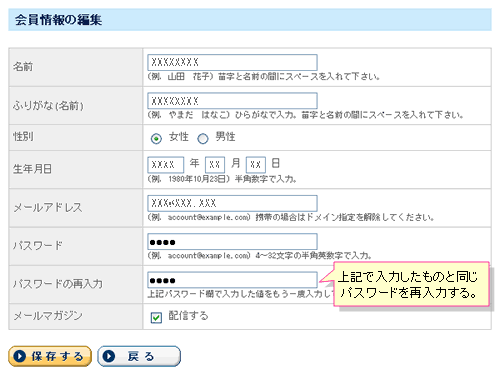The image size is (500, 375).
Task: Click the 女性 label text
Action: [x=179, y=137]
